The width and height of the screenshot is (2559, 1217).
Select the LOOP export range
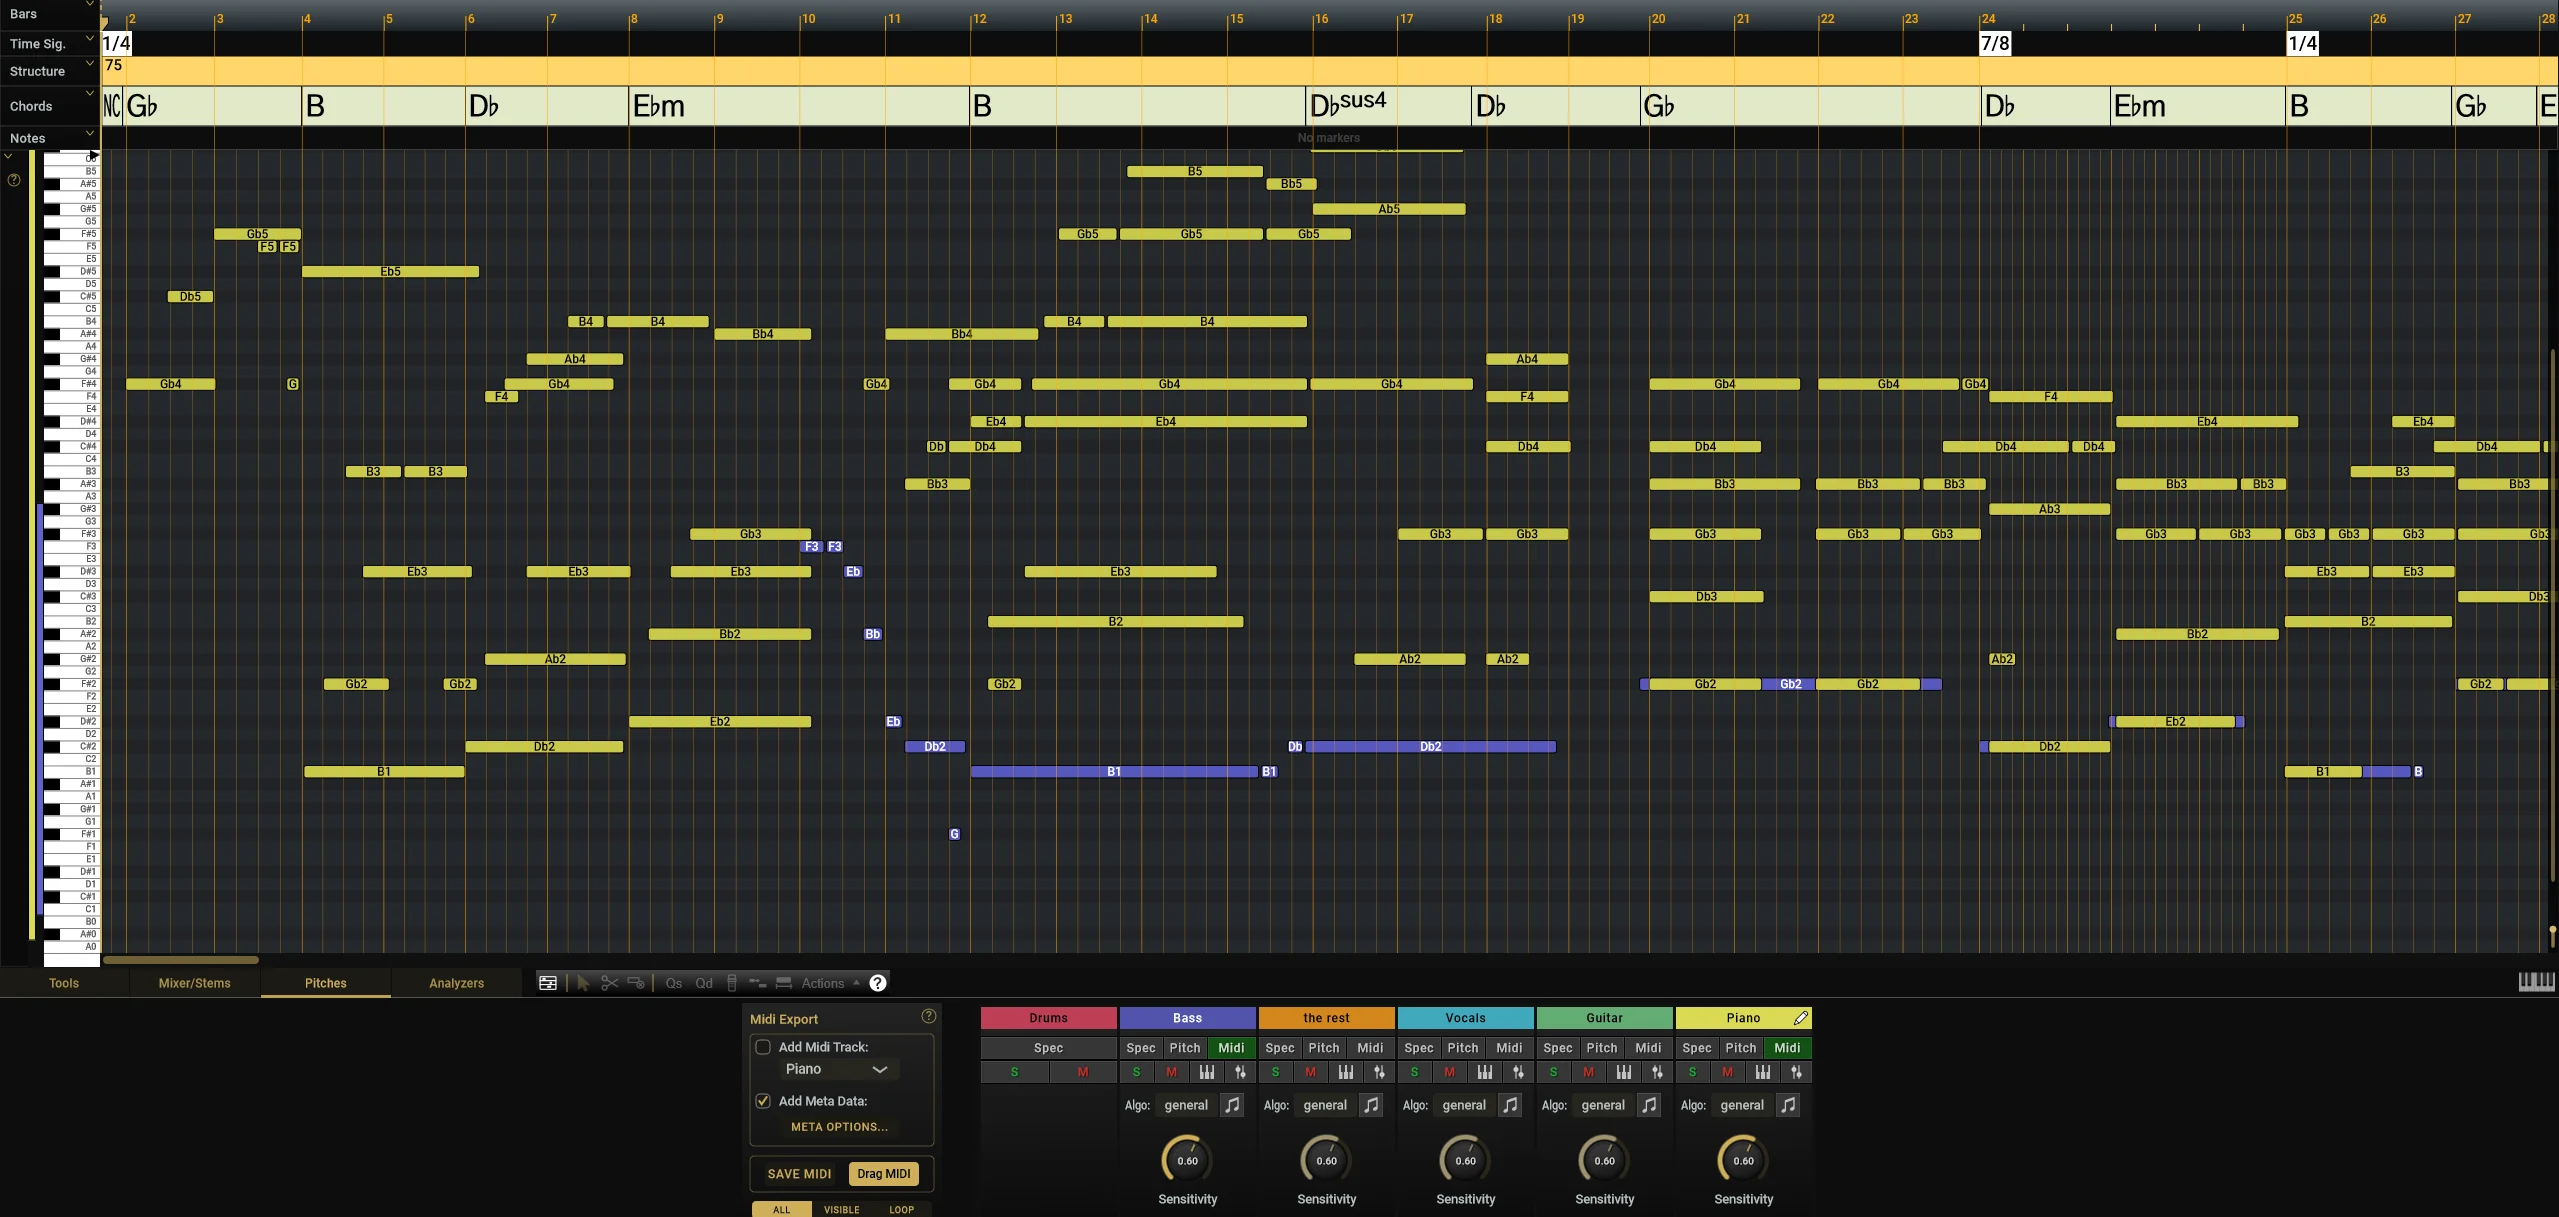pos(902,1209)
